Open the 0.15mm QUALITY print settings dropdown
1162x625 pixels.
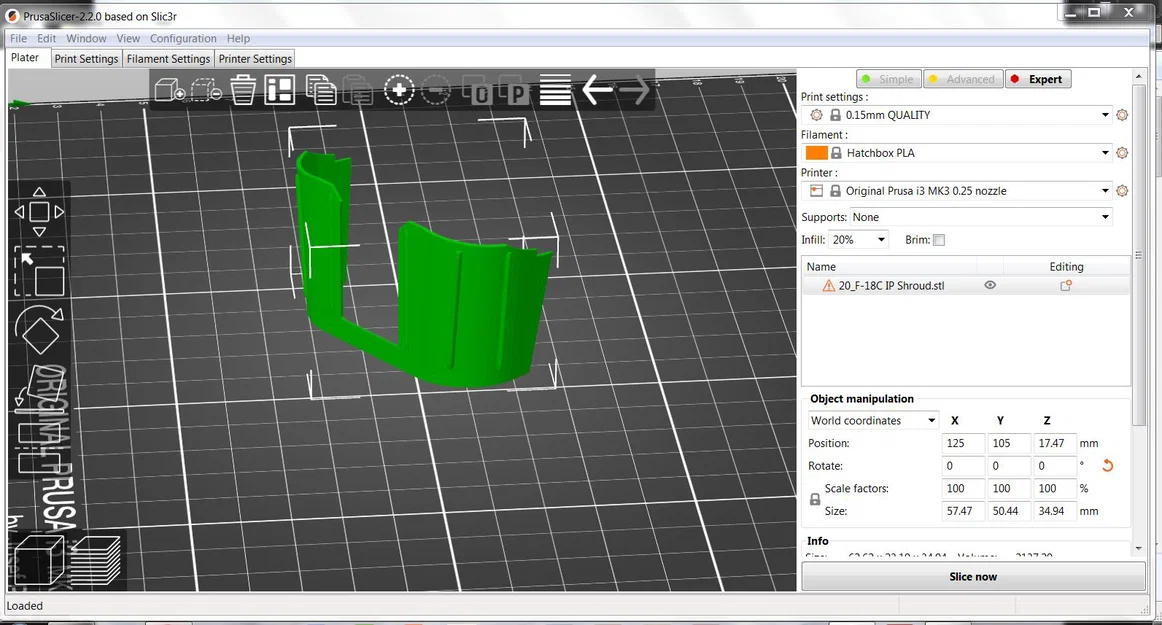pyautogui.click(x=956, y=115)
